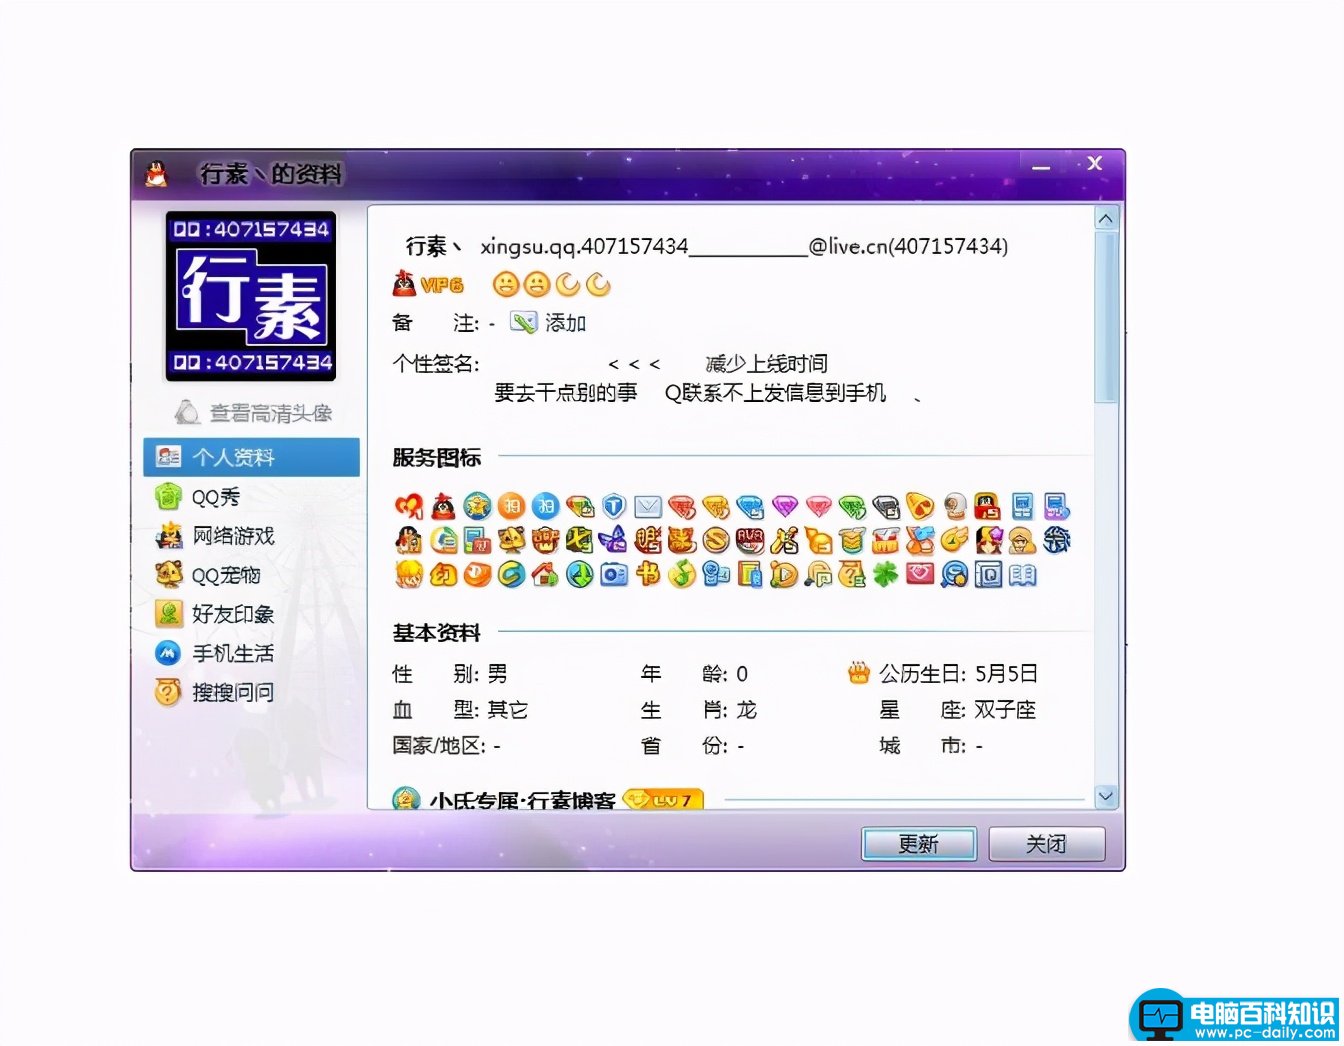Click the 性别: 男 field
This screenshot has width=1344, height=1046.
pyautogui.click(x=450, y=674)
